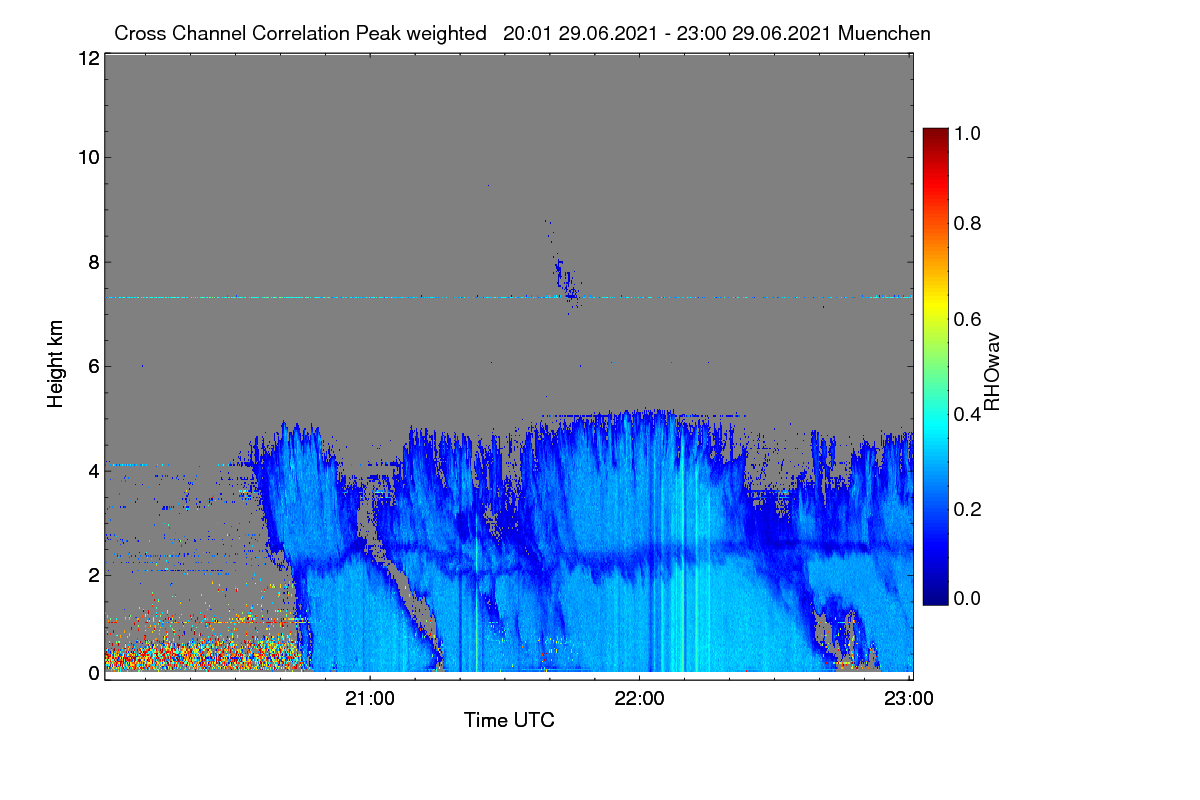Click the 0.8 colorbar tick label

(x=969, y=223)
